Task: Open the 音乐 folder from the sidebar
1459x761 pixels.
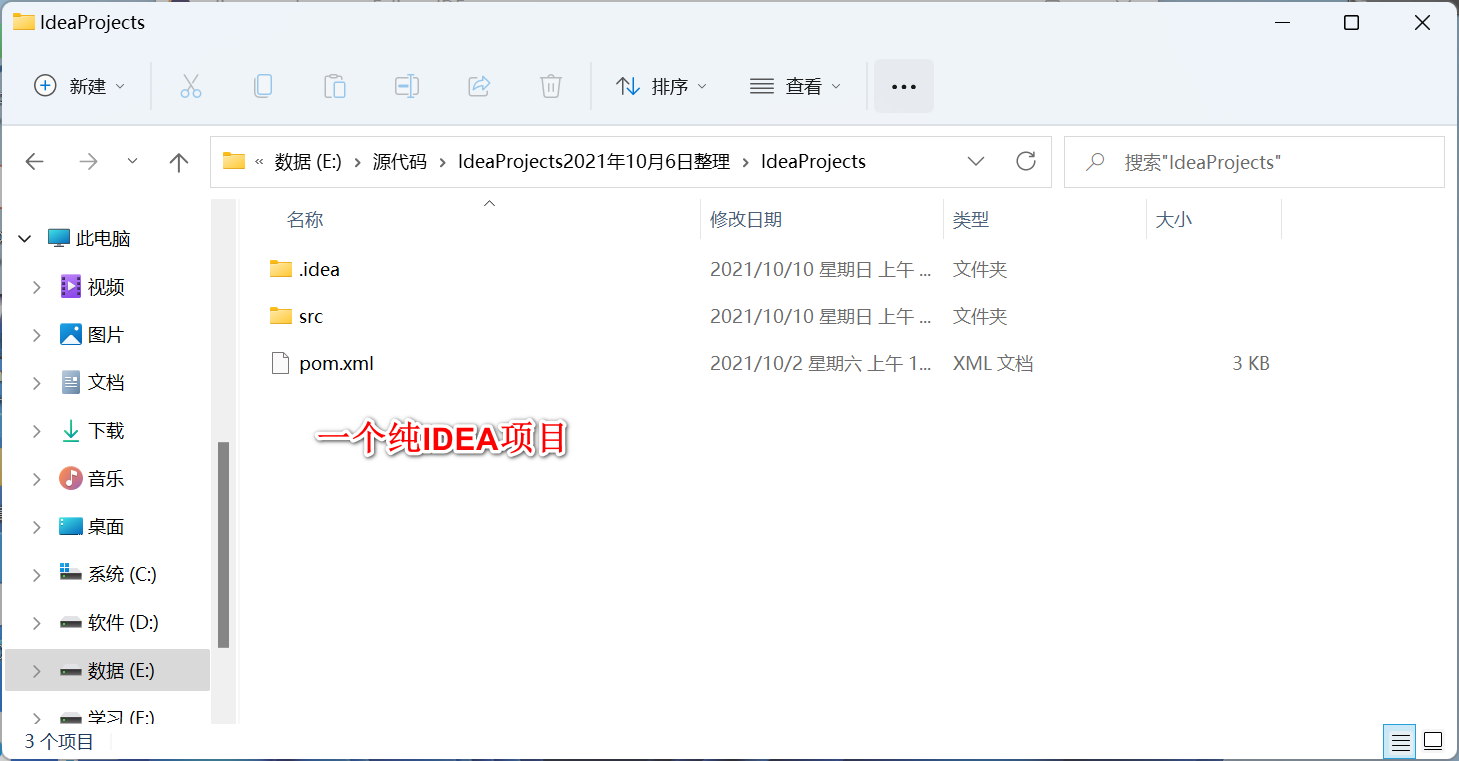Action: (104, 478)
